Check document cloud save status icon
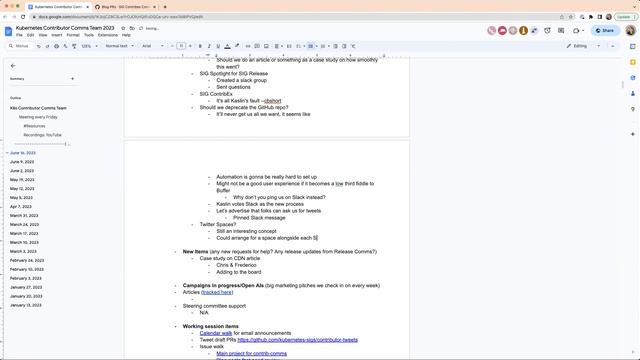 click(141, 28)
